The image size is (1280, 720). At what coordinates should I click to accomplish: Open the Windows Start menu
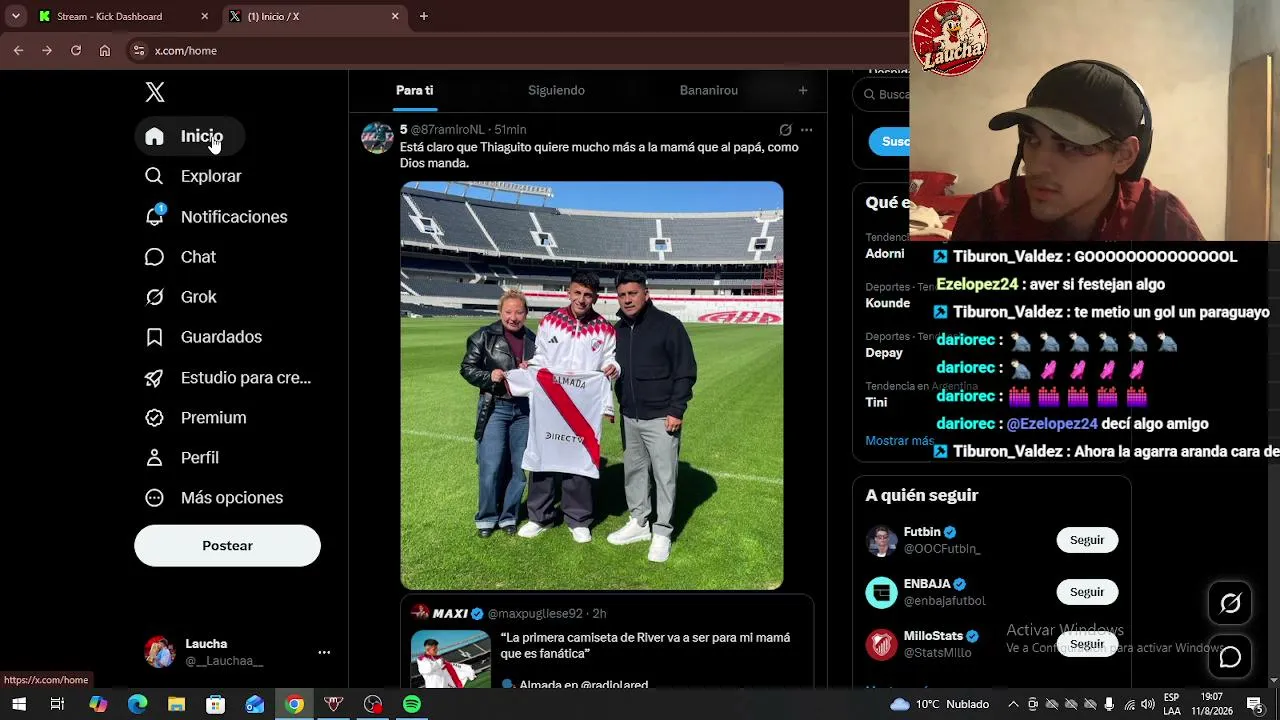tap(18, 704)
